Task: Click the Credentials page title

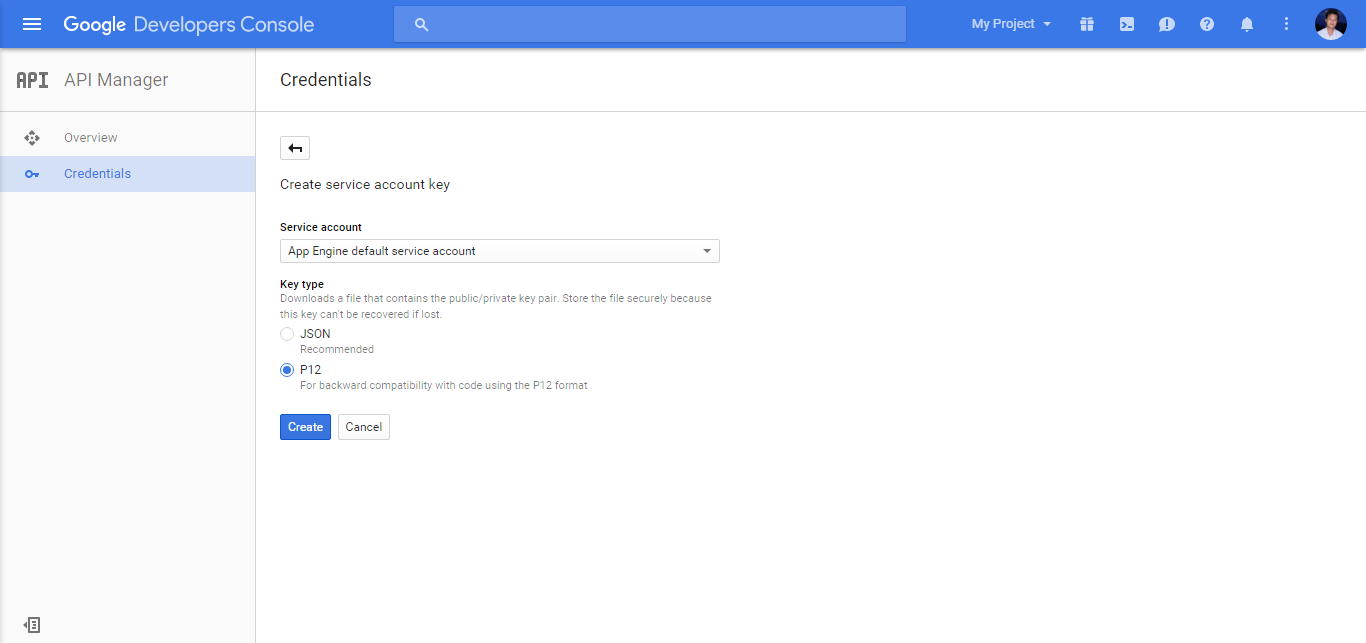Action: point(326,80)
